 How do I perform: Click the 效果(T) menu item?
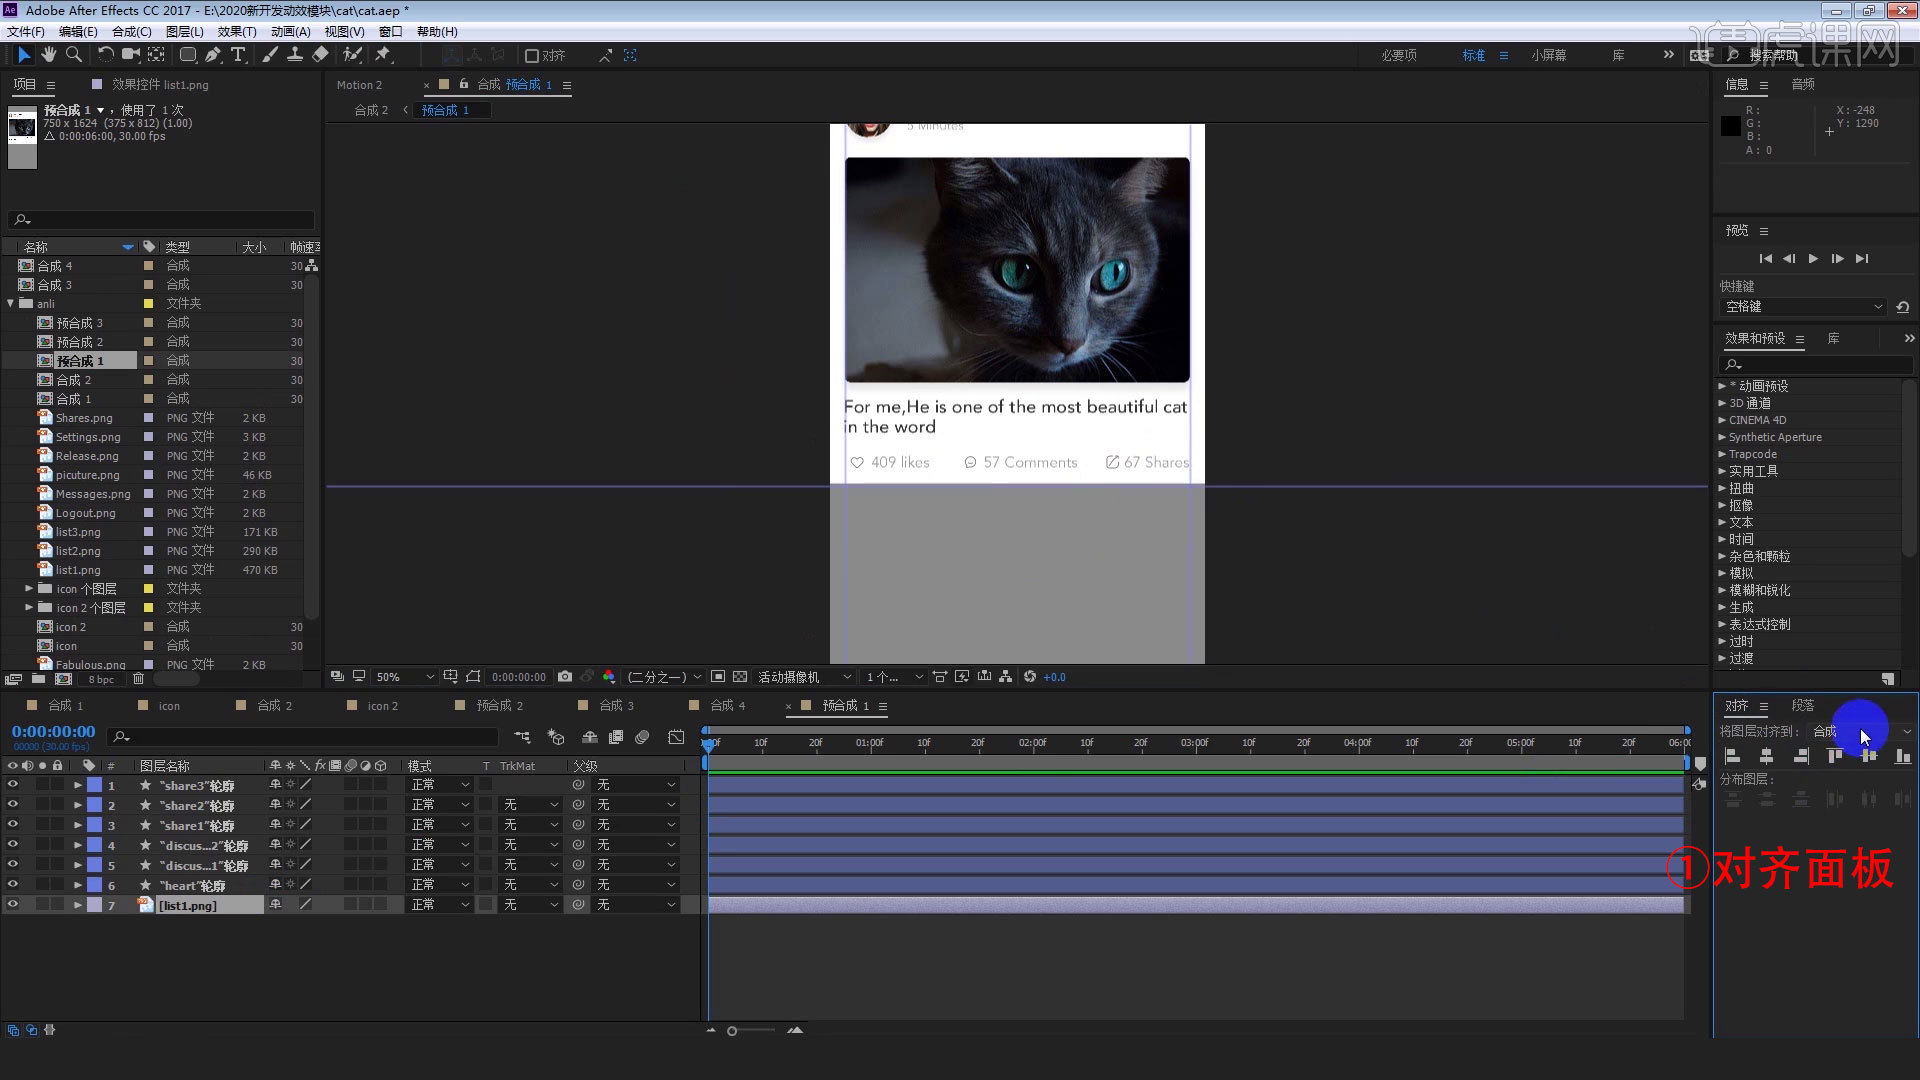(237, 32)
